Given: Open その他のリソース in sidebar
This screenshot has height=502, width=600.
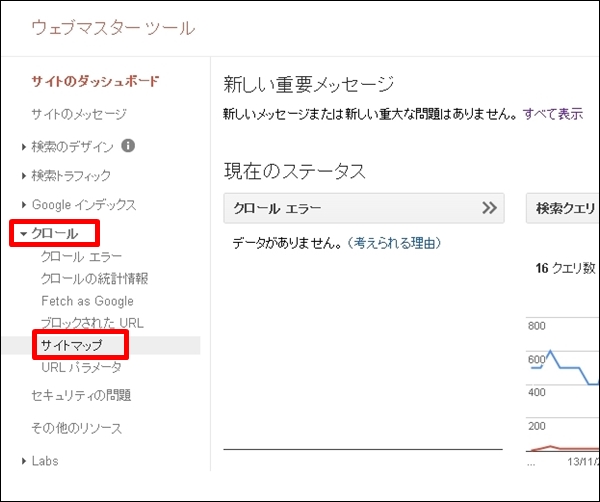Looking at the screenshot, I should coord(77,428).
